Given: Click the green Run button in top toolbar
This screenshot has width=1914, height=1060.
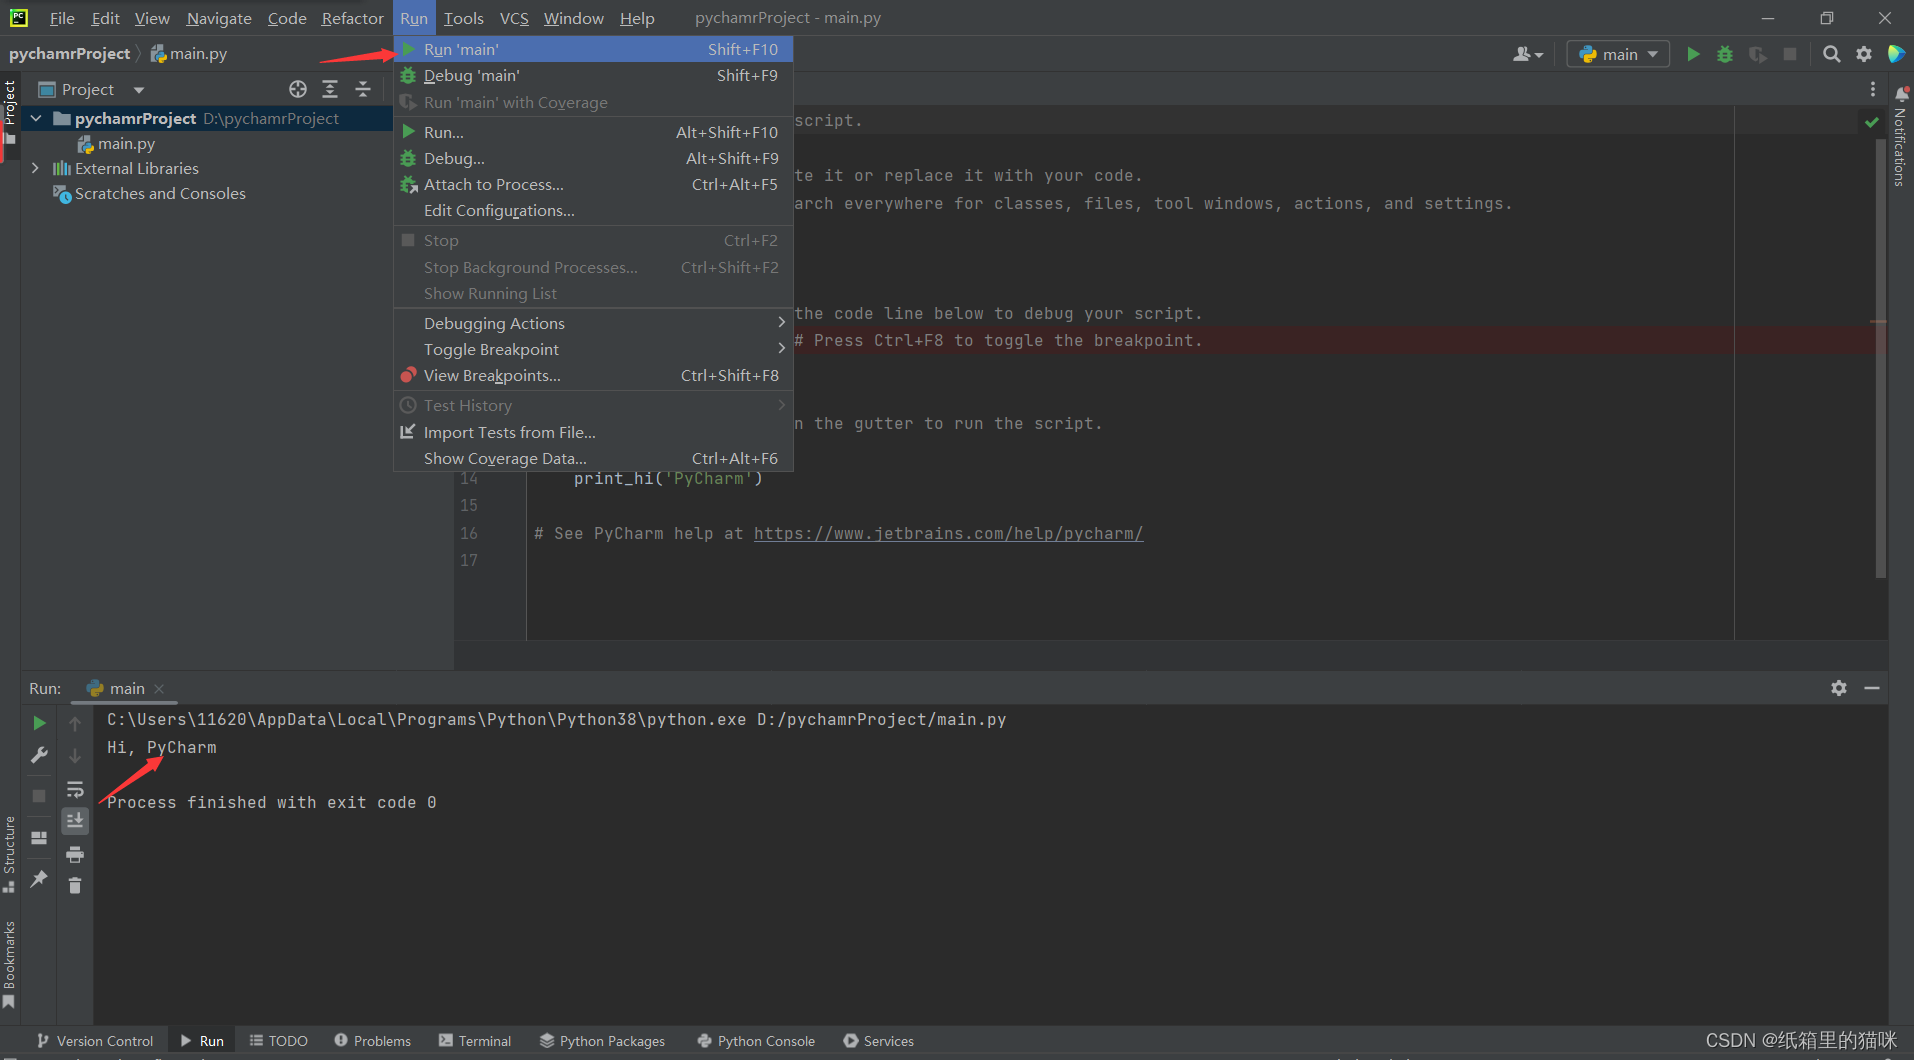Looking at the screenshot, I should click(1693, 54).
